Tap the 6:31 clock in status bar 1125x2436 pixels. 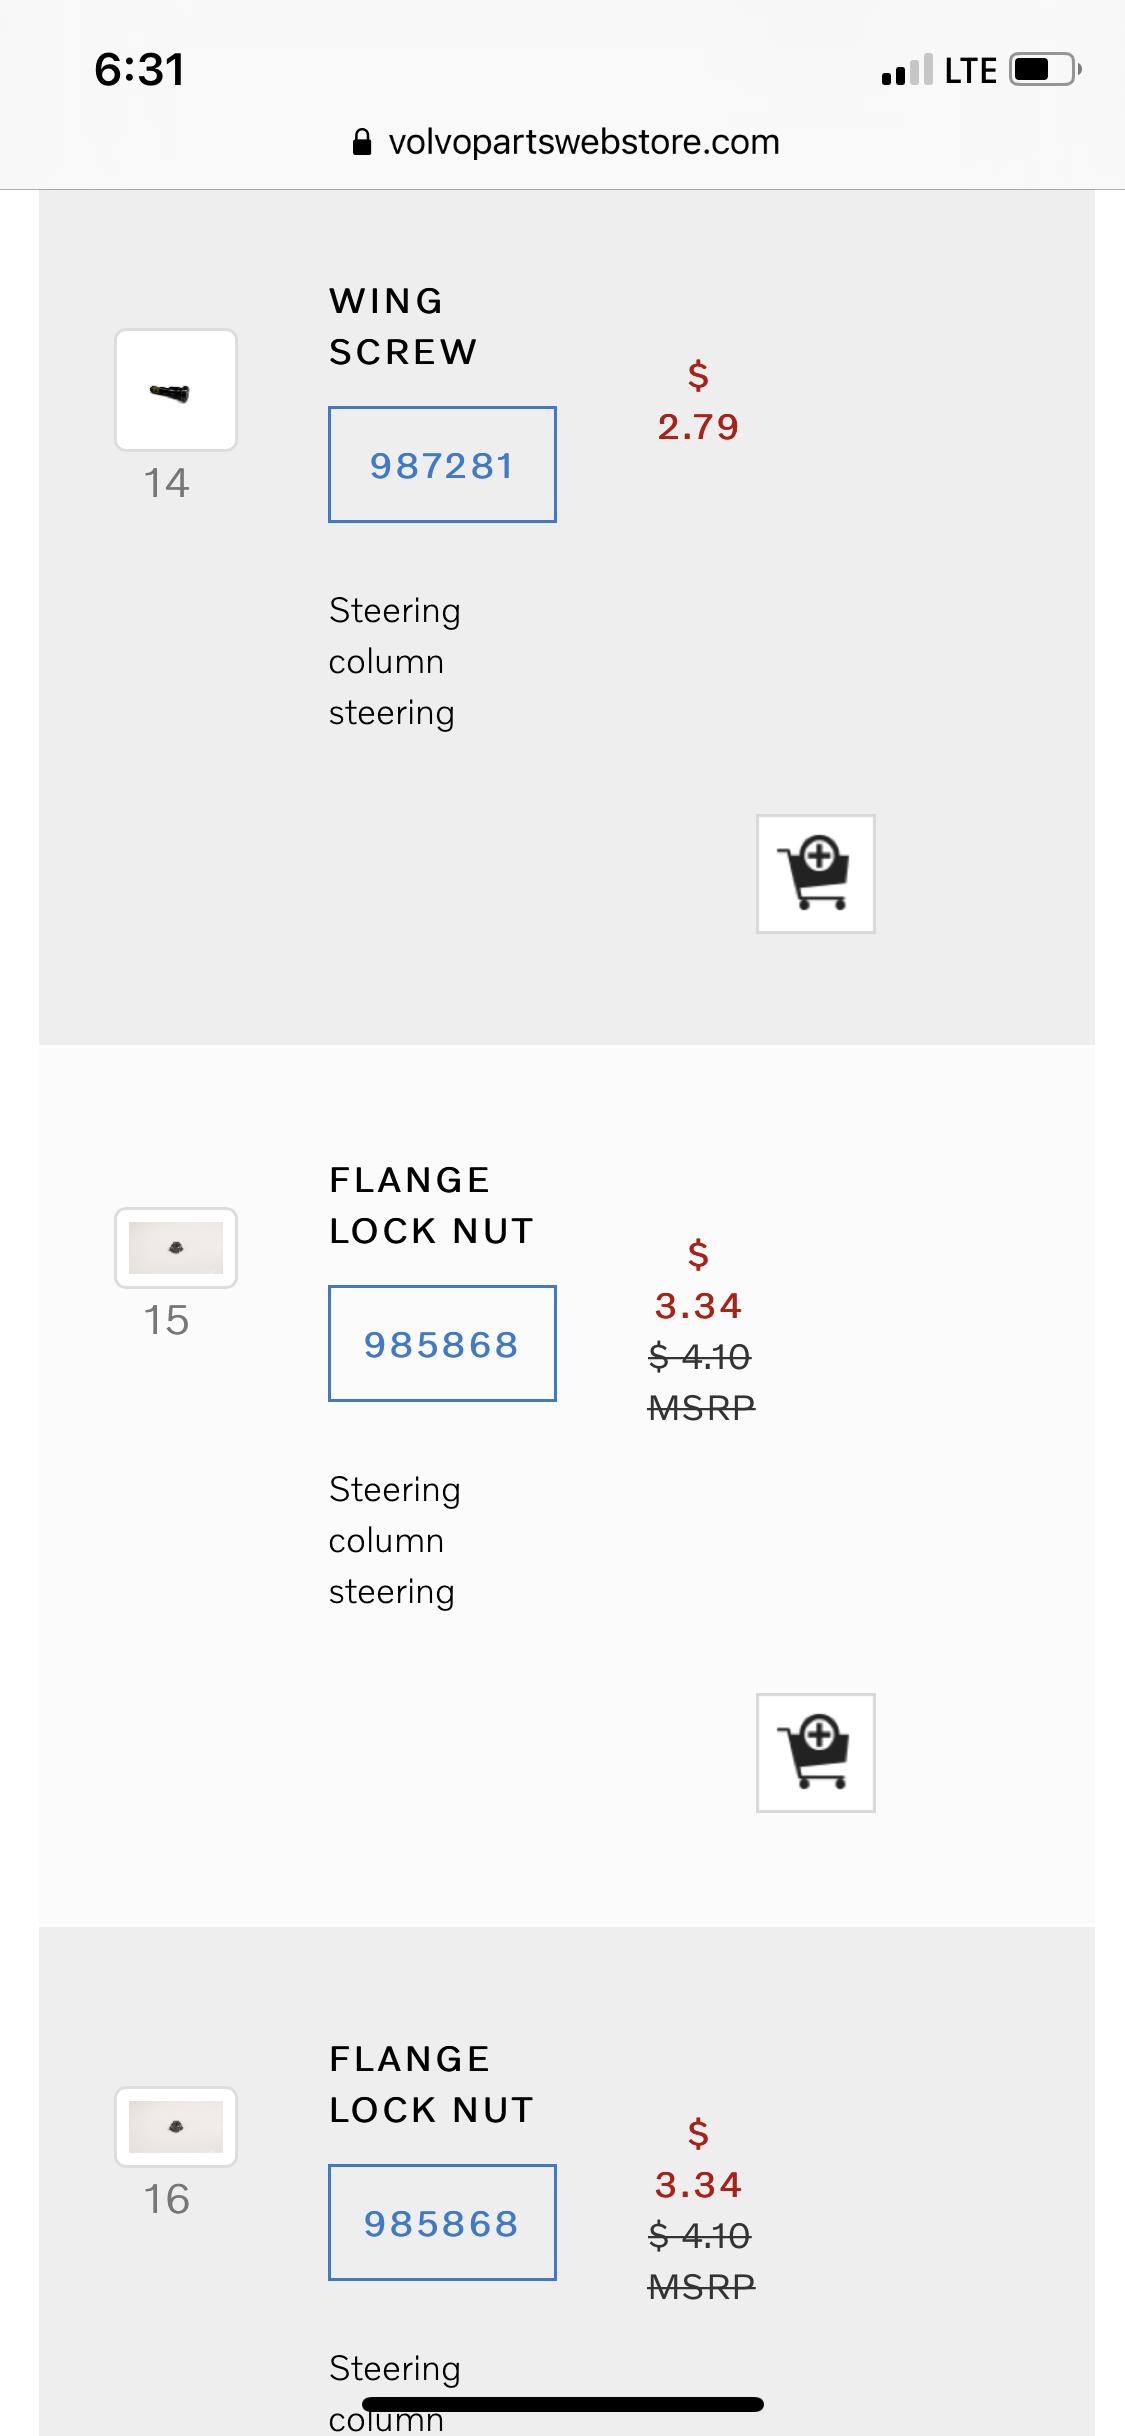click(x=140, y=70)
